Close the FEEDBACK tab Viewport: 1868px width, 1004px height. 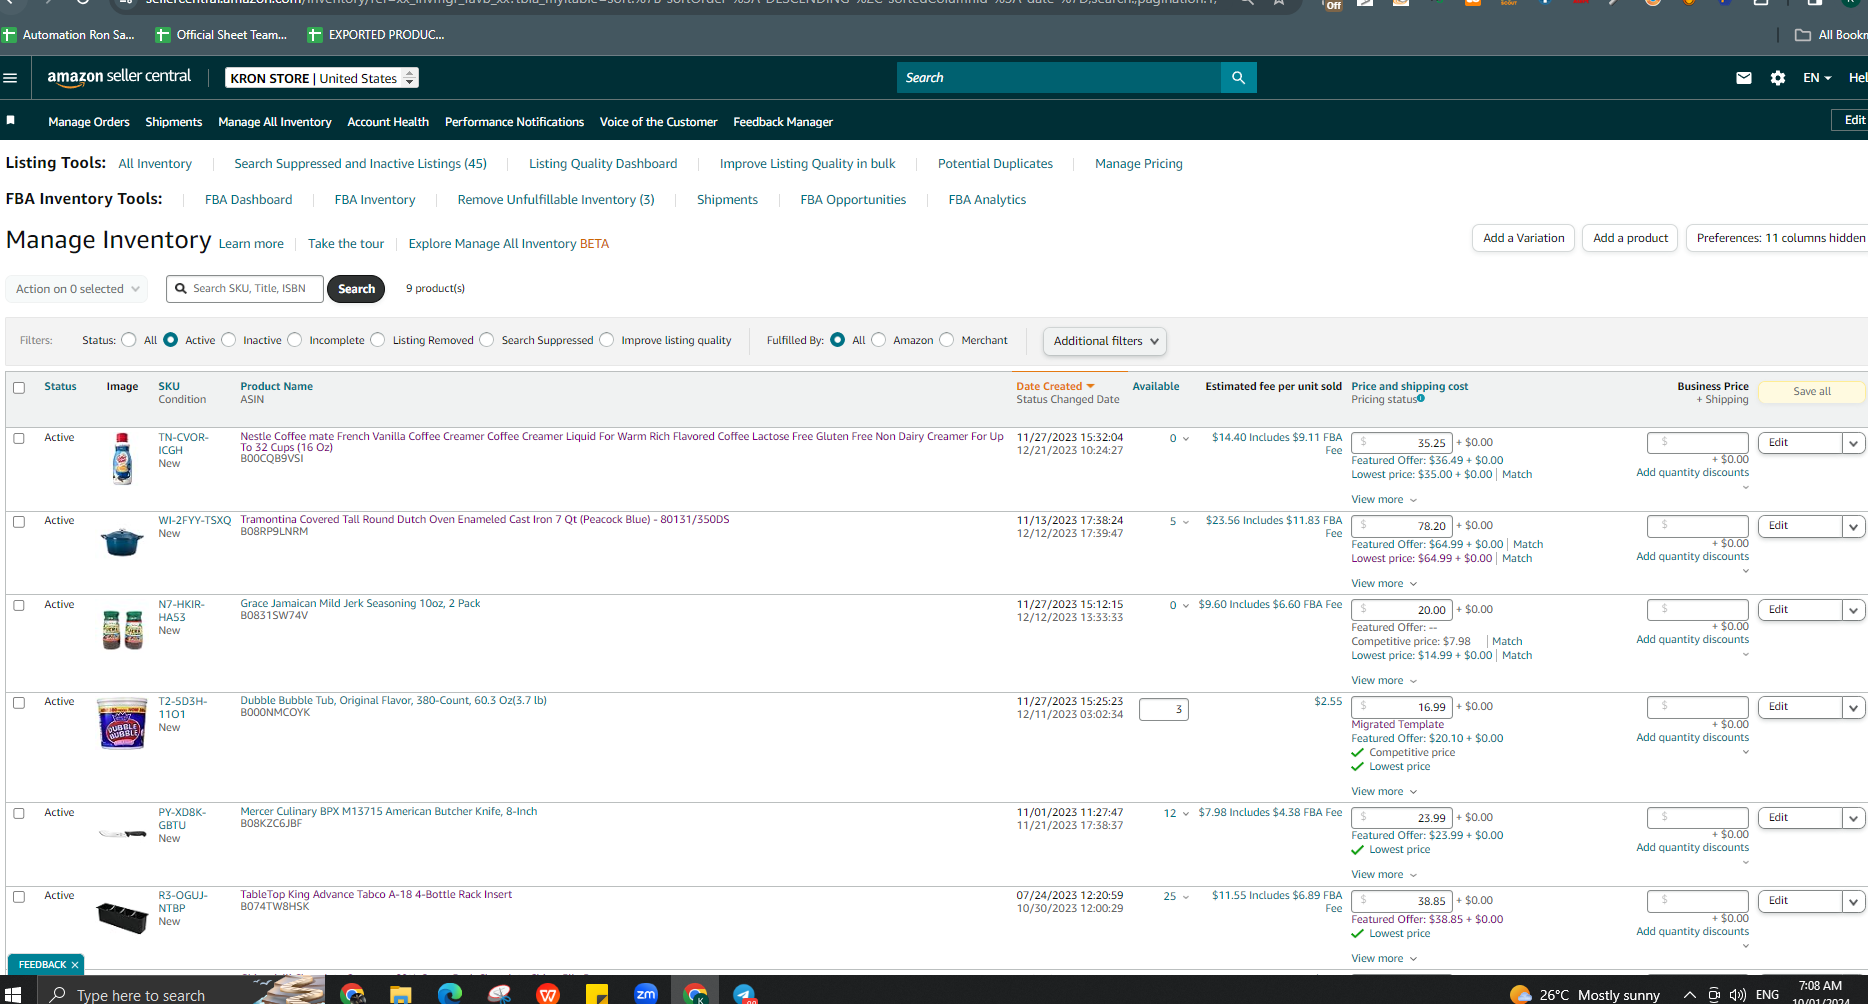coord(75,965)
